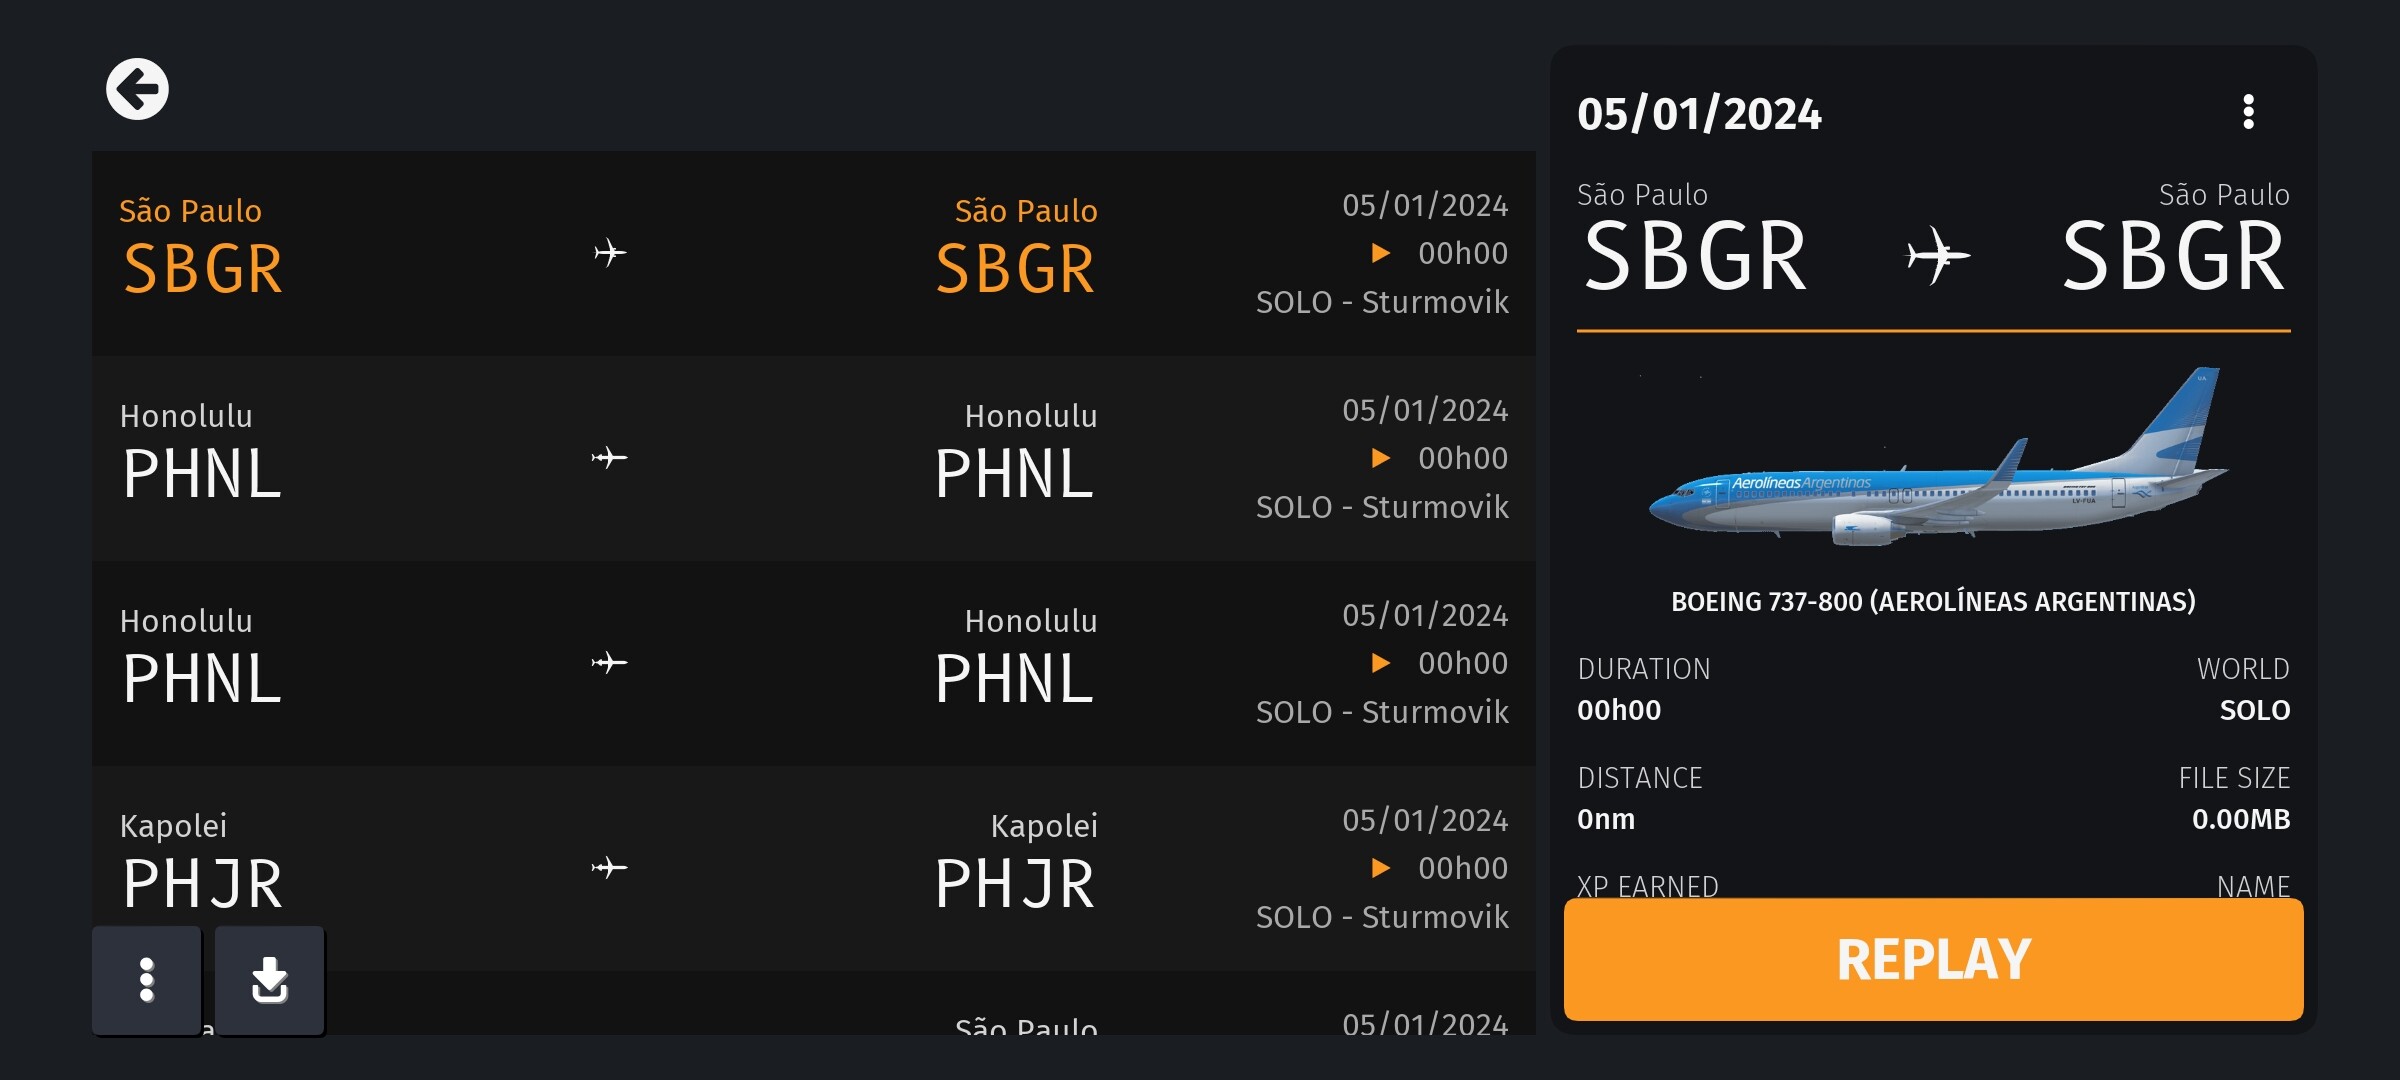This screenshot has height=1080, width=2400.
Task: Click the play triangle in the São Paulo SBGR row
Action: point(1381,253)
